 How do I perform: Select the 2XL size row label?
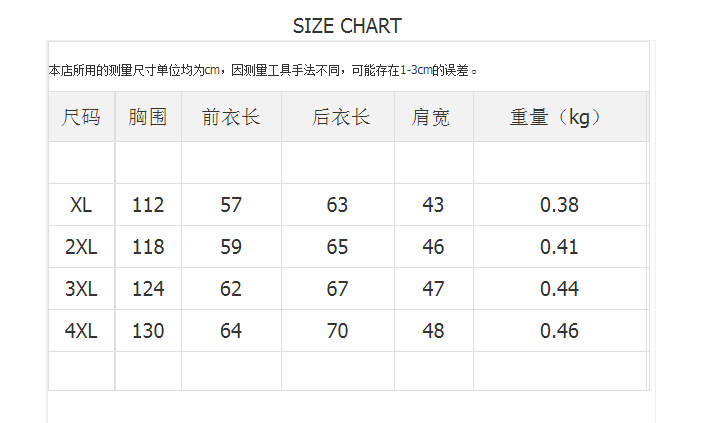(x=82, y=247)
